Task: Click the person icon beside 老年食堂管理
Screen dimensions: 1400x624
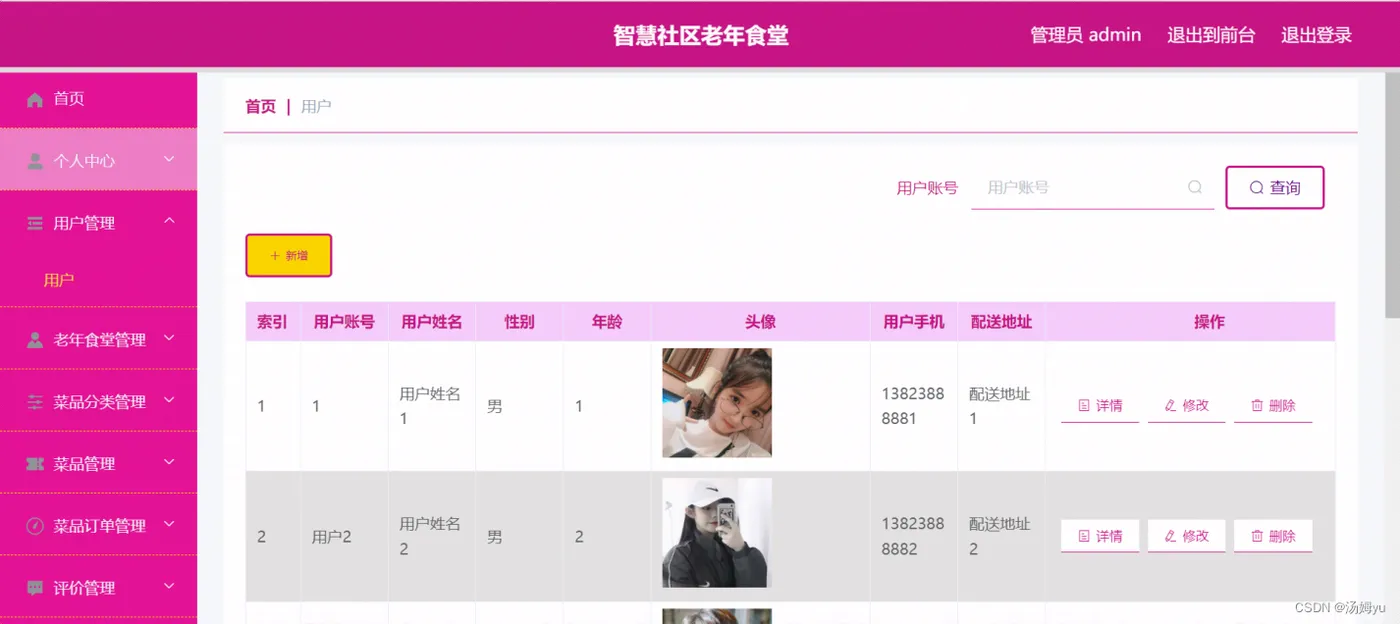Action: click(x=35, y=340)
